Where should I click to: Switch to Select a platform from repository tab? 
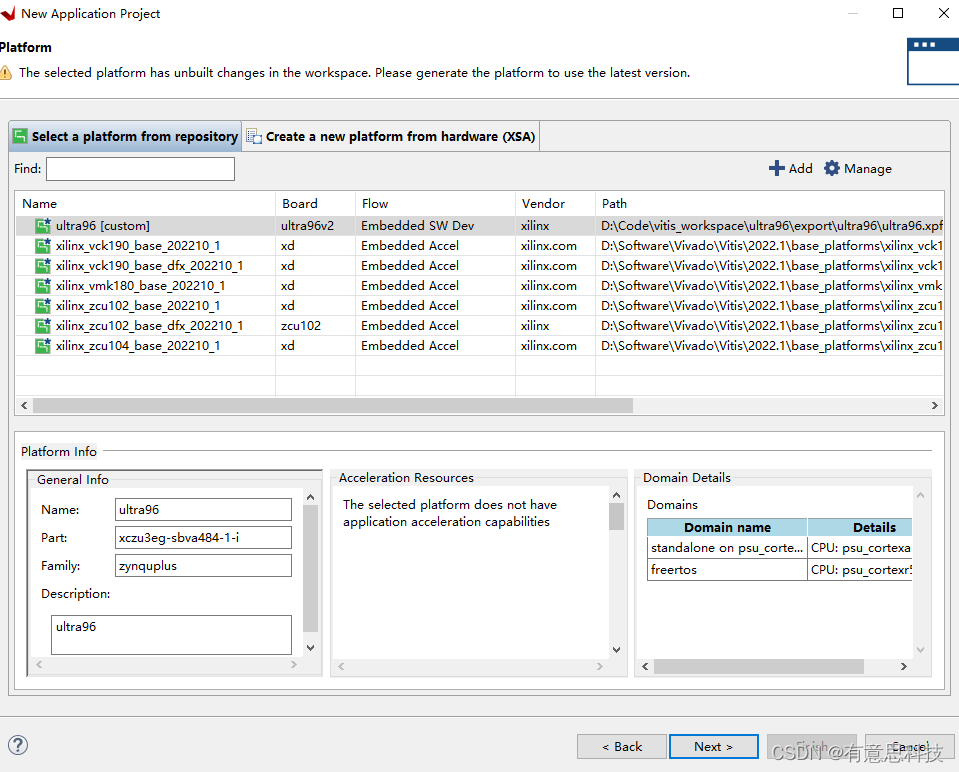click(125, 136)
